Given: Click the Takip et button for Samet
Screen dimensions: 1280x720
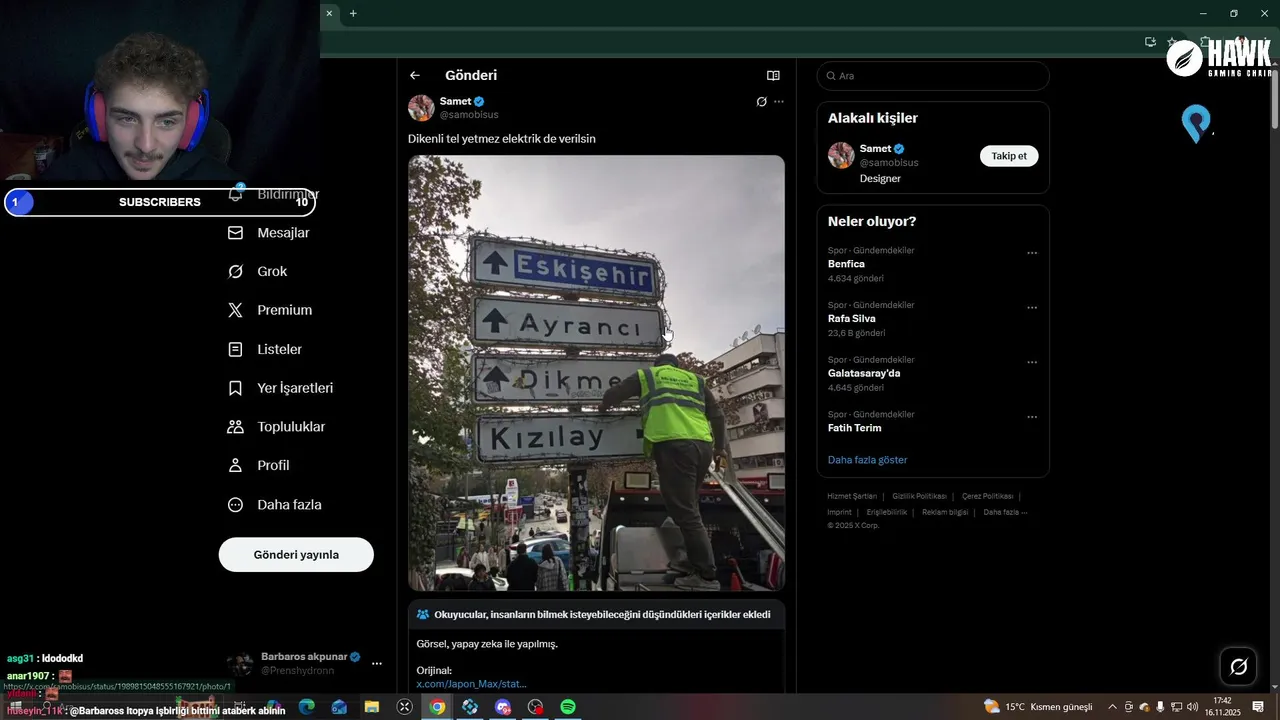Looking at the screenshot, I should pos(1009,156).
